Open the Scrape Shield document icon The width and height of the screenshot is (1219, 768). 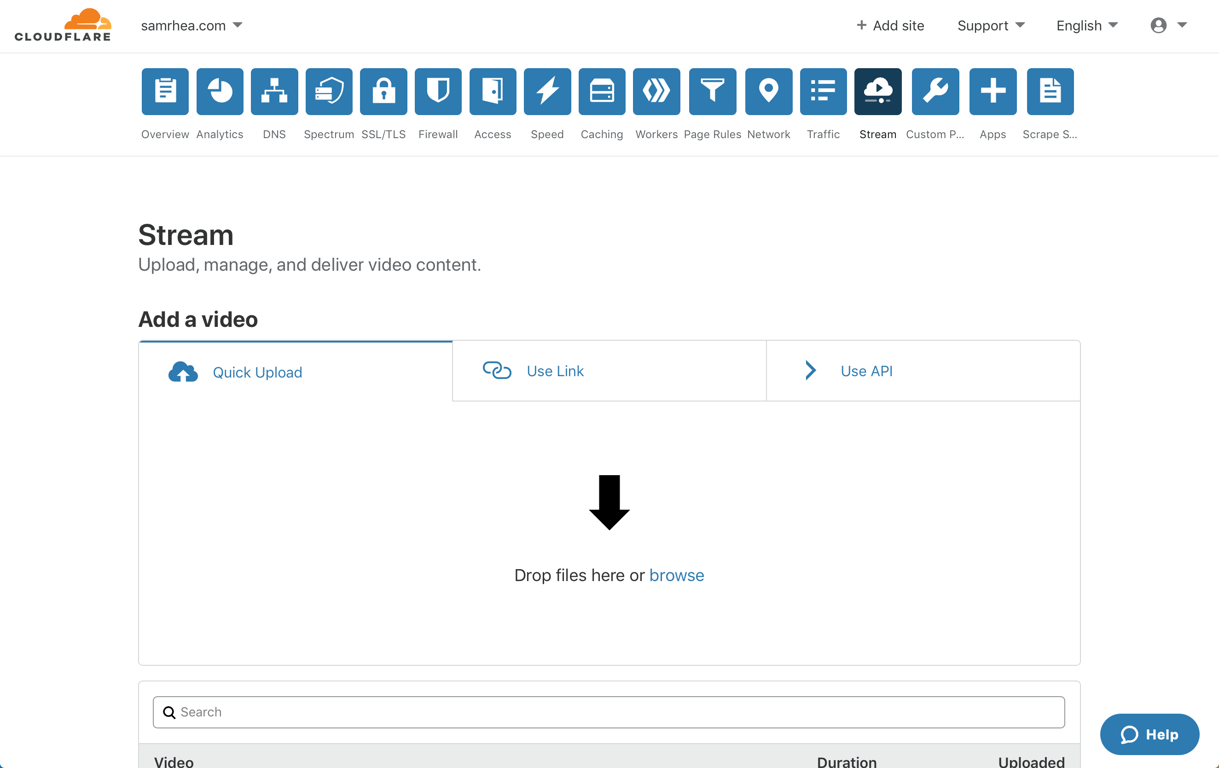[x=1050, y=91]
